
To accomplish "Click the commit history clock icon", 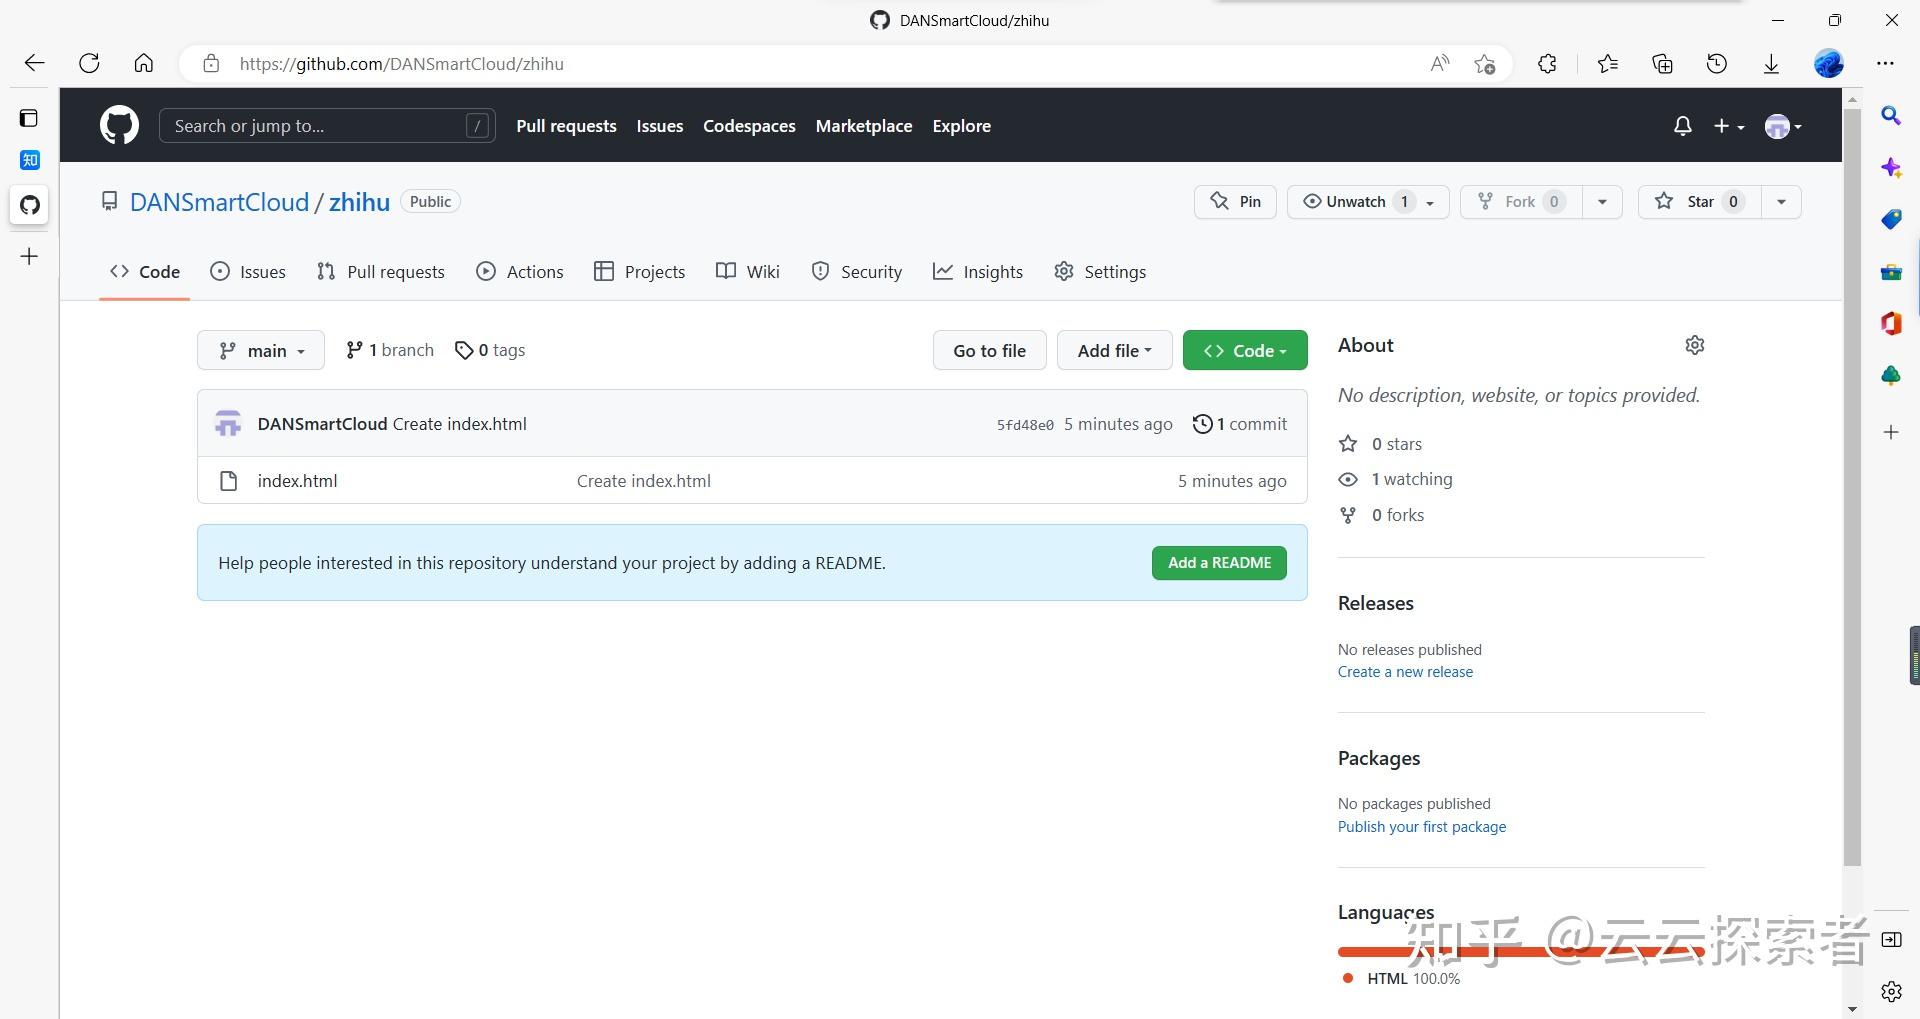I will coord(1202,424).
